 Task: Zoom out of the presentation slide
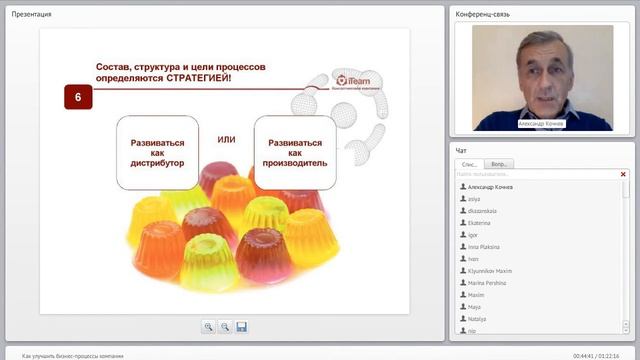point(225,327)
